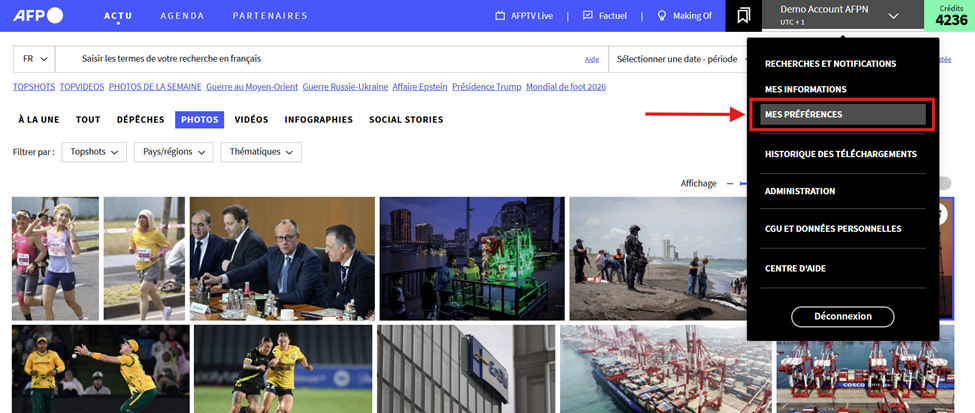Click the AFP logo
975x413 pixels.
(38, 15)
